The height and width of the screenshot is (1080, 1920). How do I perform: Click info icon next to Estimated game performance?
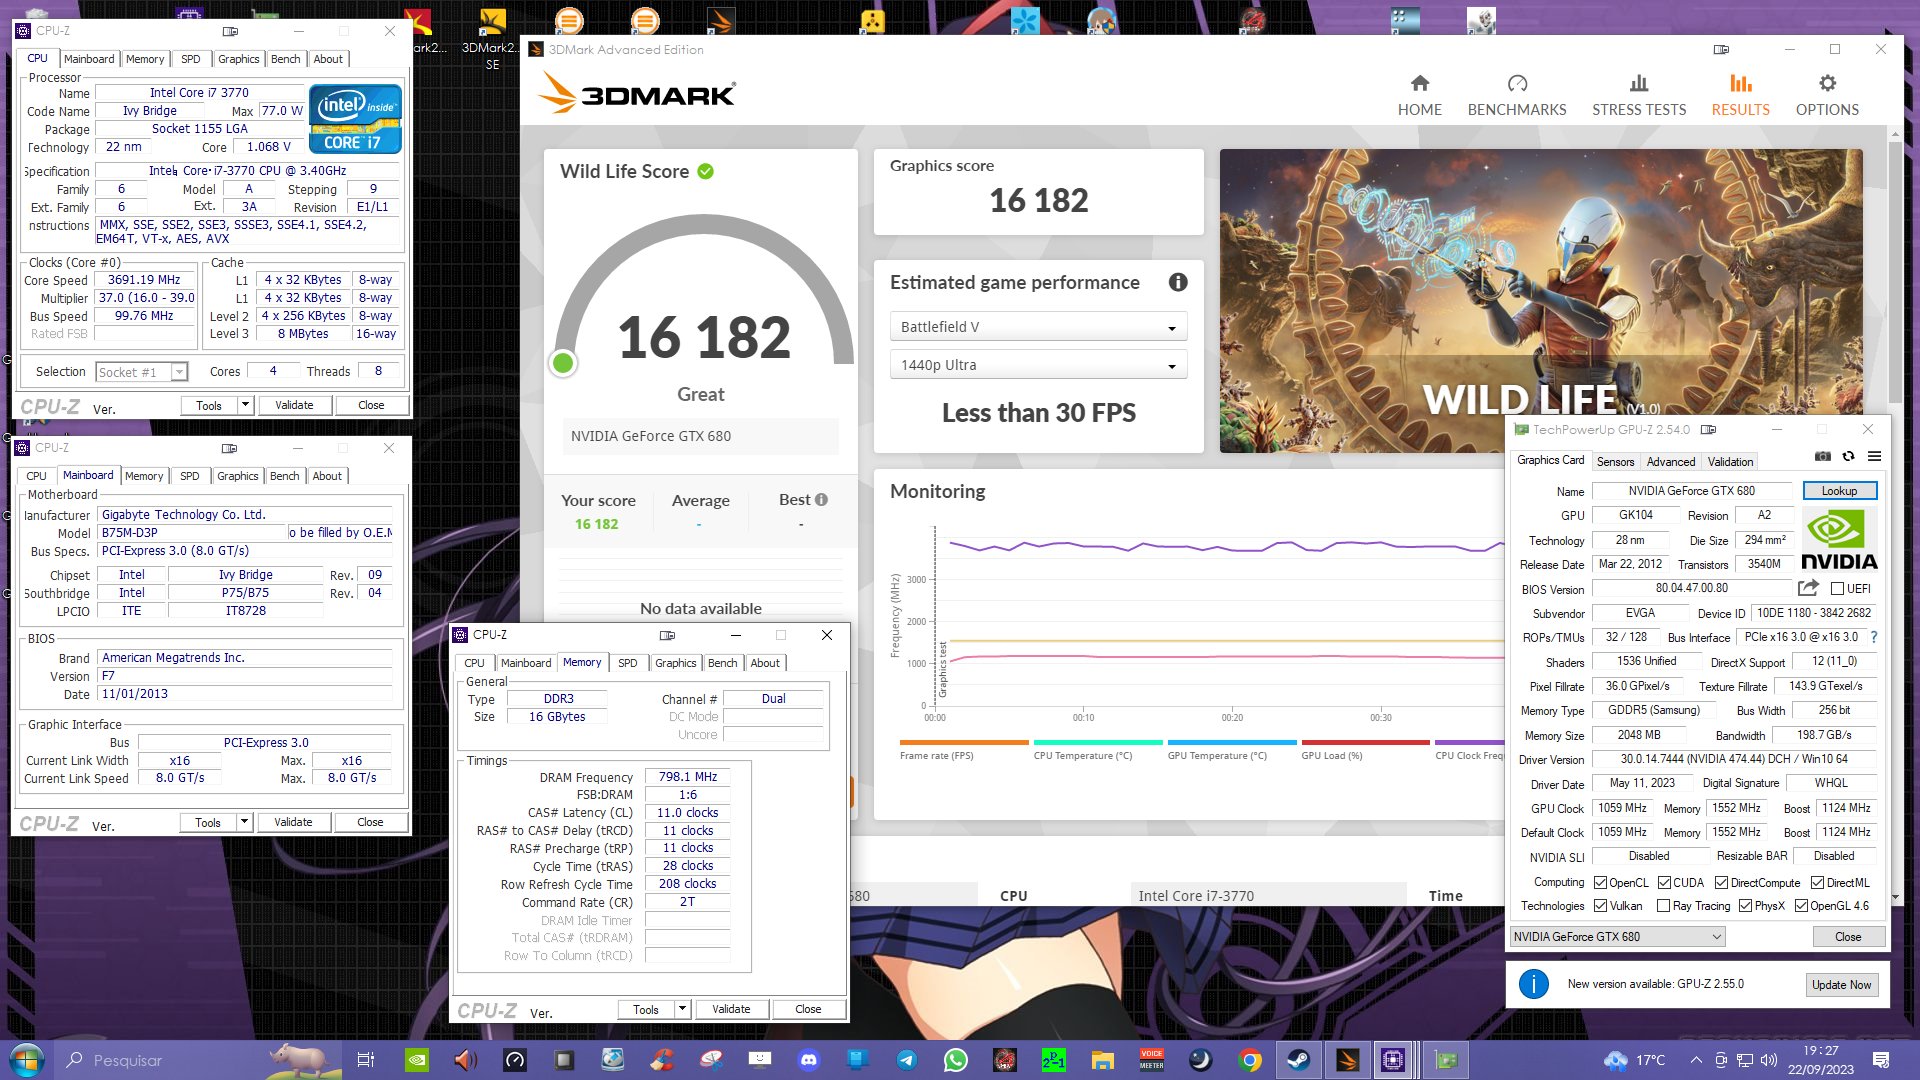1178,282
